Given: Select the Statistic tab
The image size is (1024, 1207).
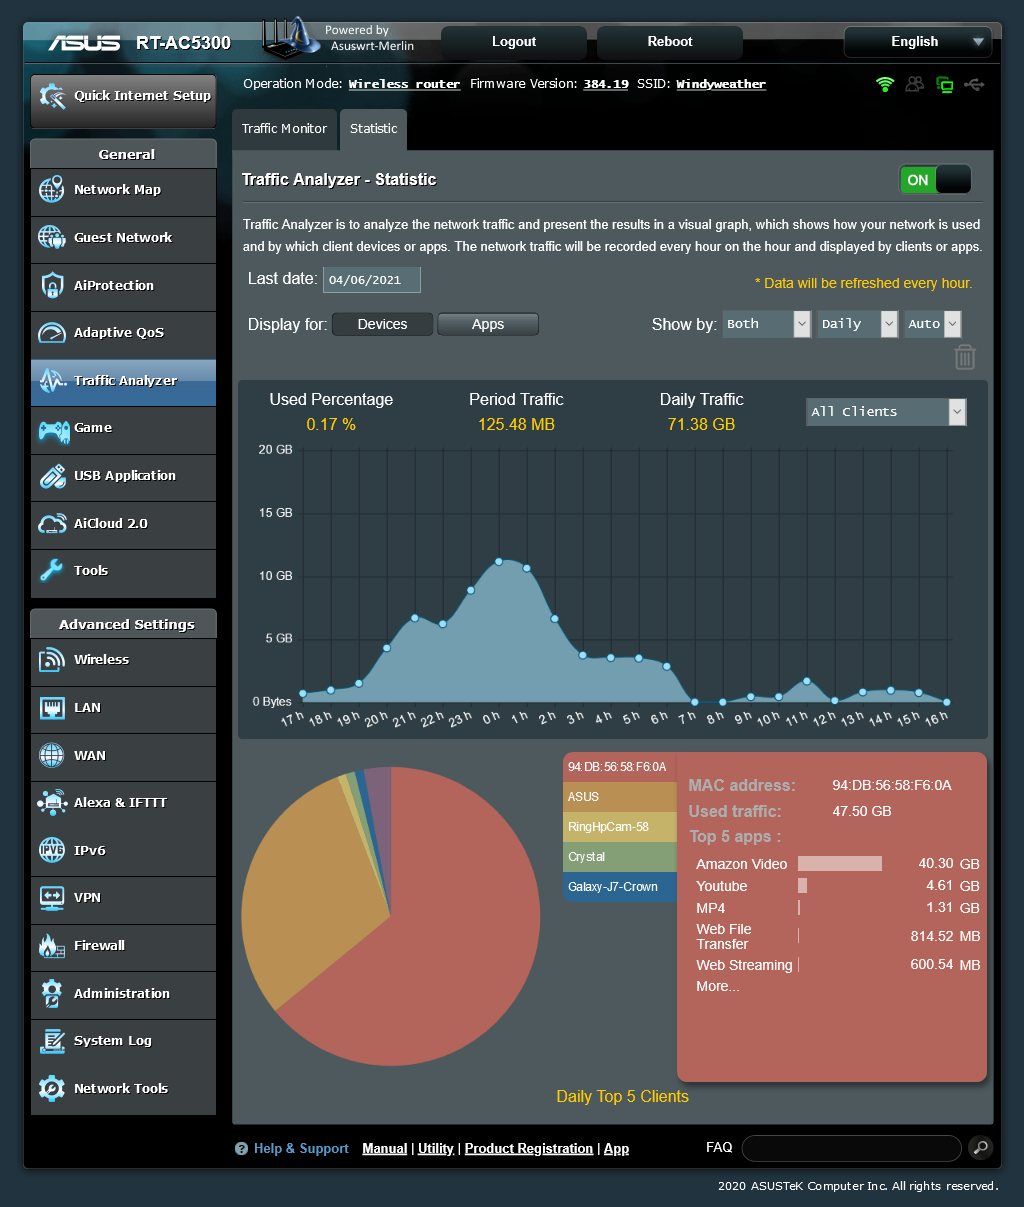Looking at the screenshot, I should coord(373,129).
